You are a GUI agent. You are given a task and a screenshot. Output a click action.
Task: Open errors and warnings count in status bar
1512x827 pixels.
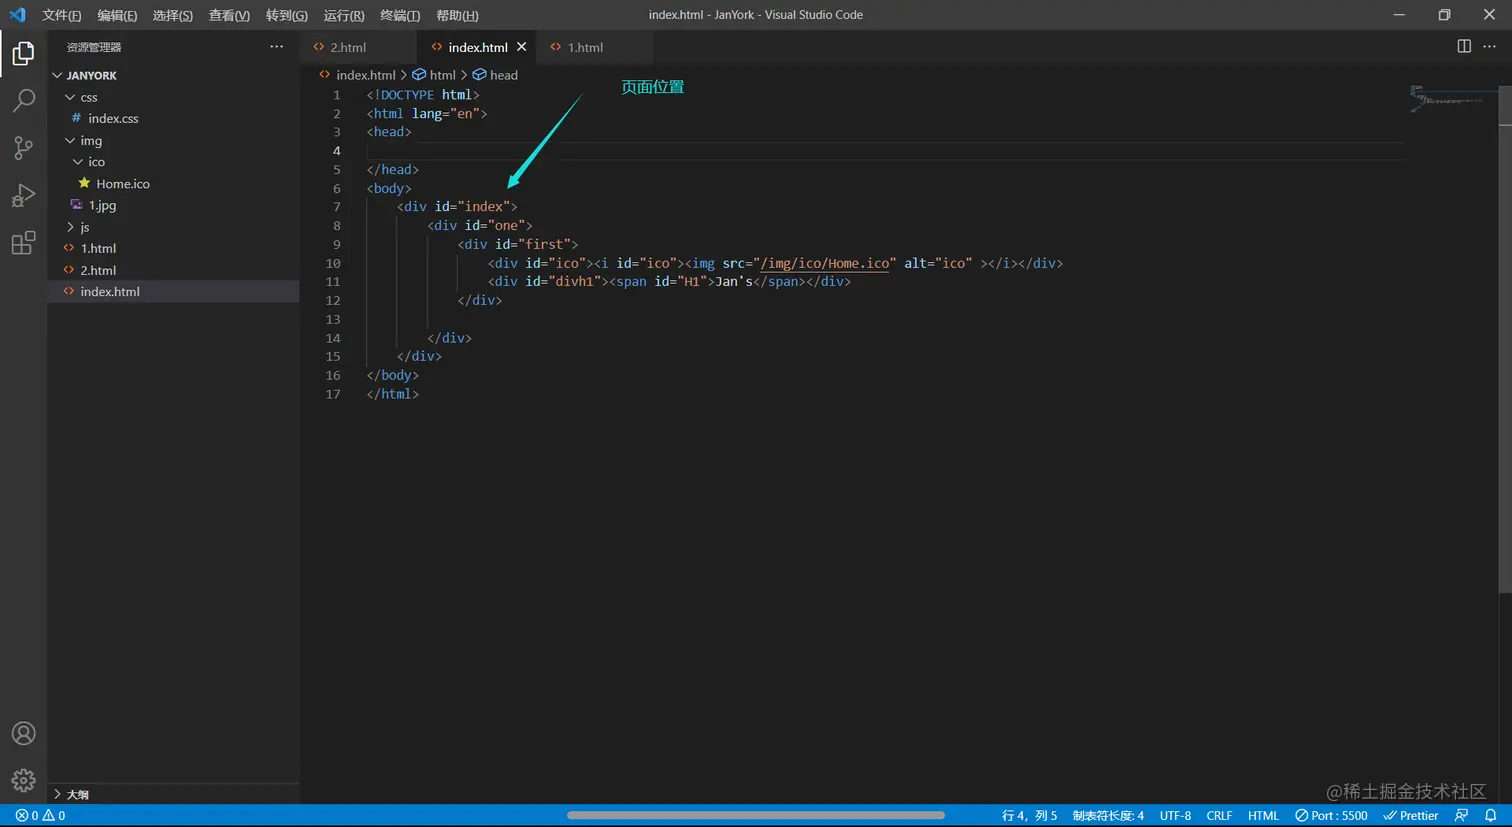pyautogui.click(x=41, y=816)
